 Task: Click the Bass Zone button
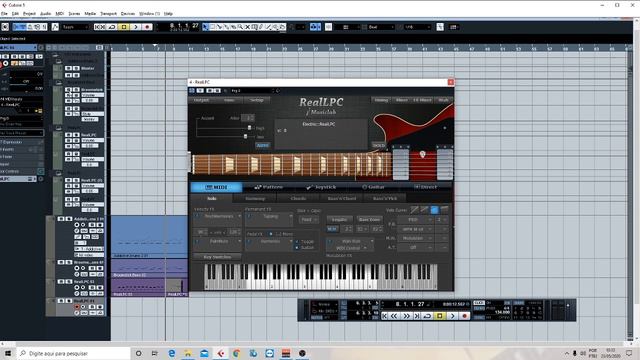click(x=369, y=220)
